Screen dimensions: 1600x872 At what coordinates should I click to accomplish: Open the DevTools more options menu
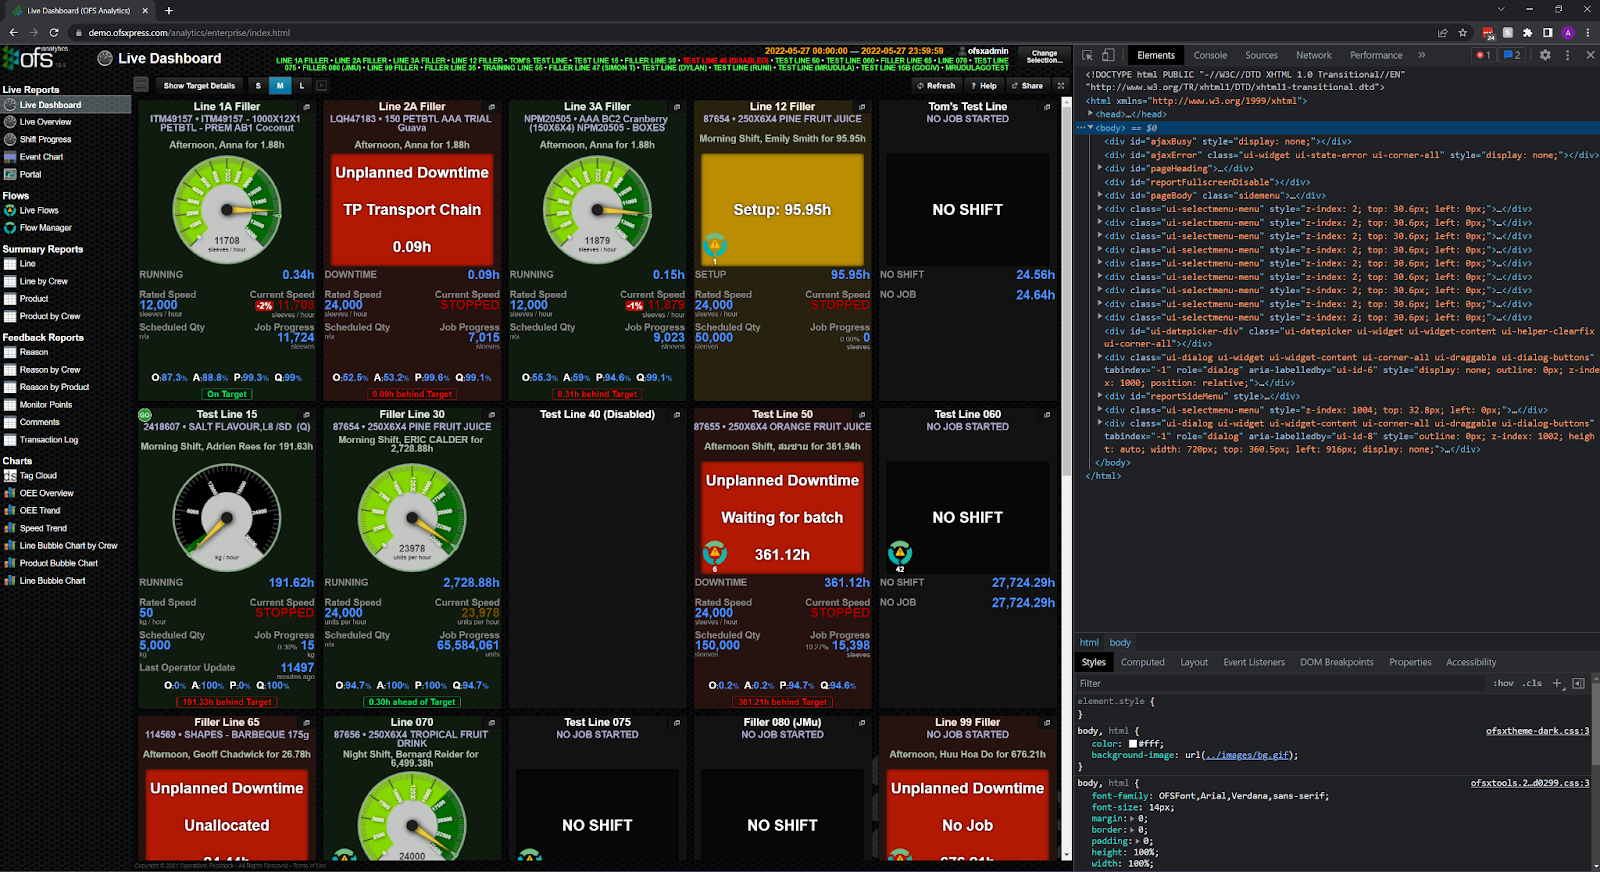pos(1567,55)
